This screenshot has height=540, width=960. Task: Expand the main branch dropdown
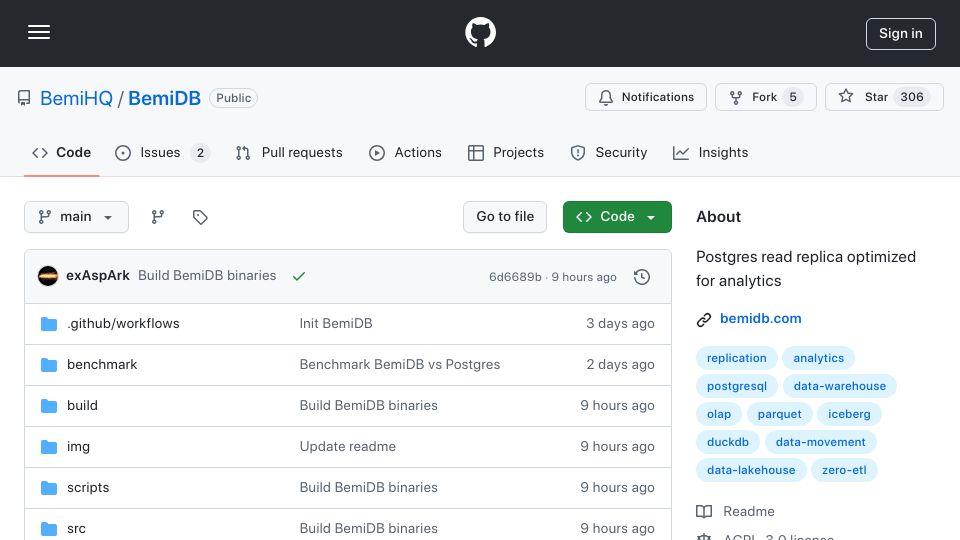77,217
